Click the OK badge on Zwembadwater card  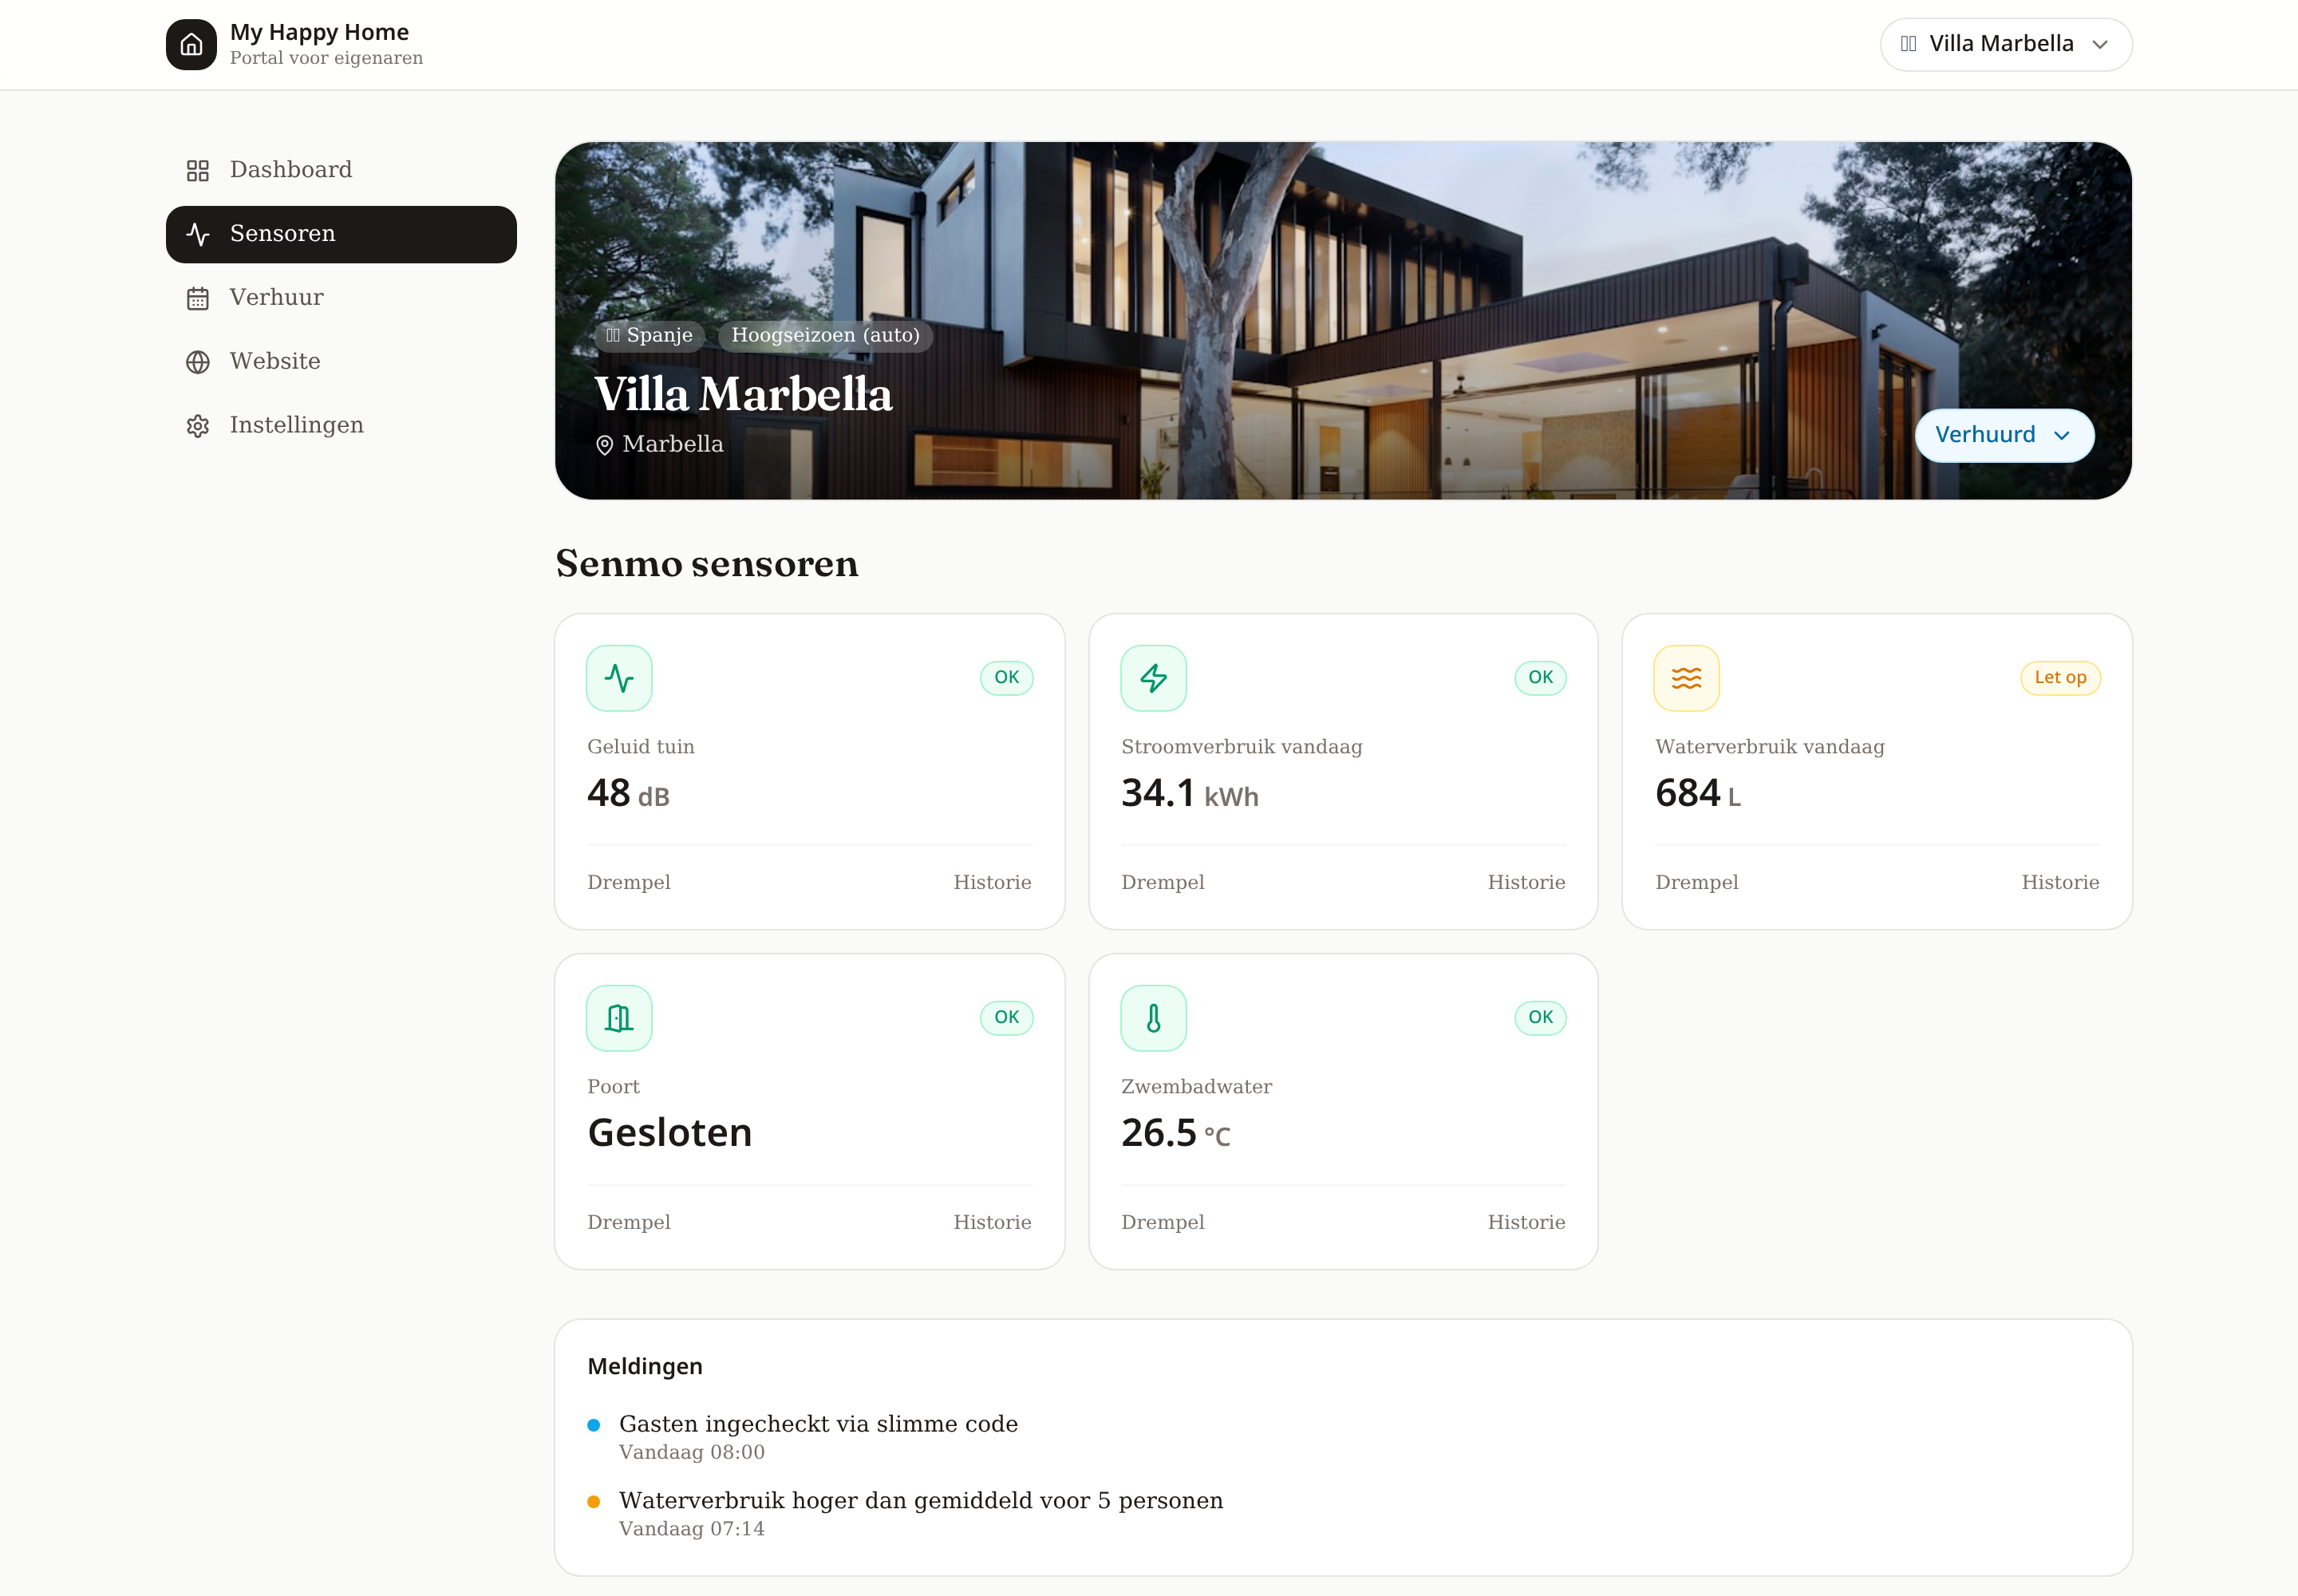[1540, 1017]
